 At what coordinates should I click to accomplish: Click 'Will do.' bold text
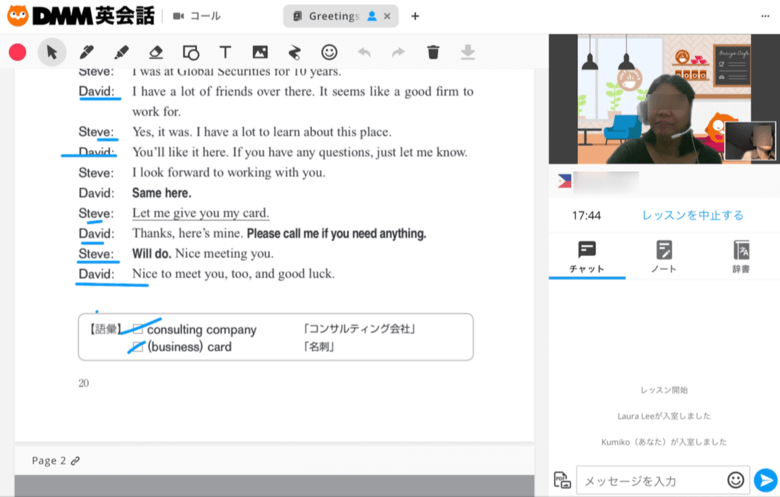pos(152,253)
